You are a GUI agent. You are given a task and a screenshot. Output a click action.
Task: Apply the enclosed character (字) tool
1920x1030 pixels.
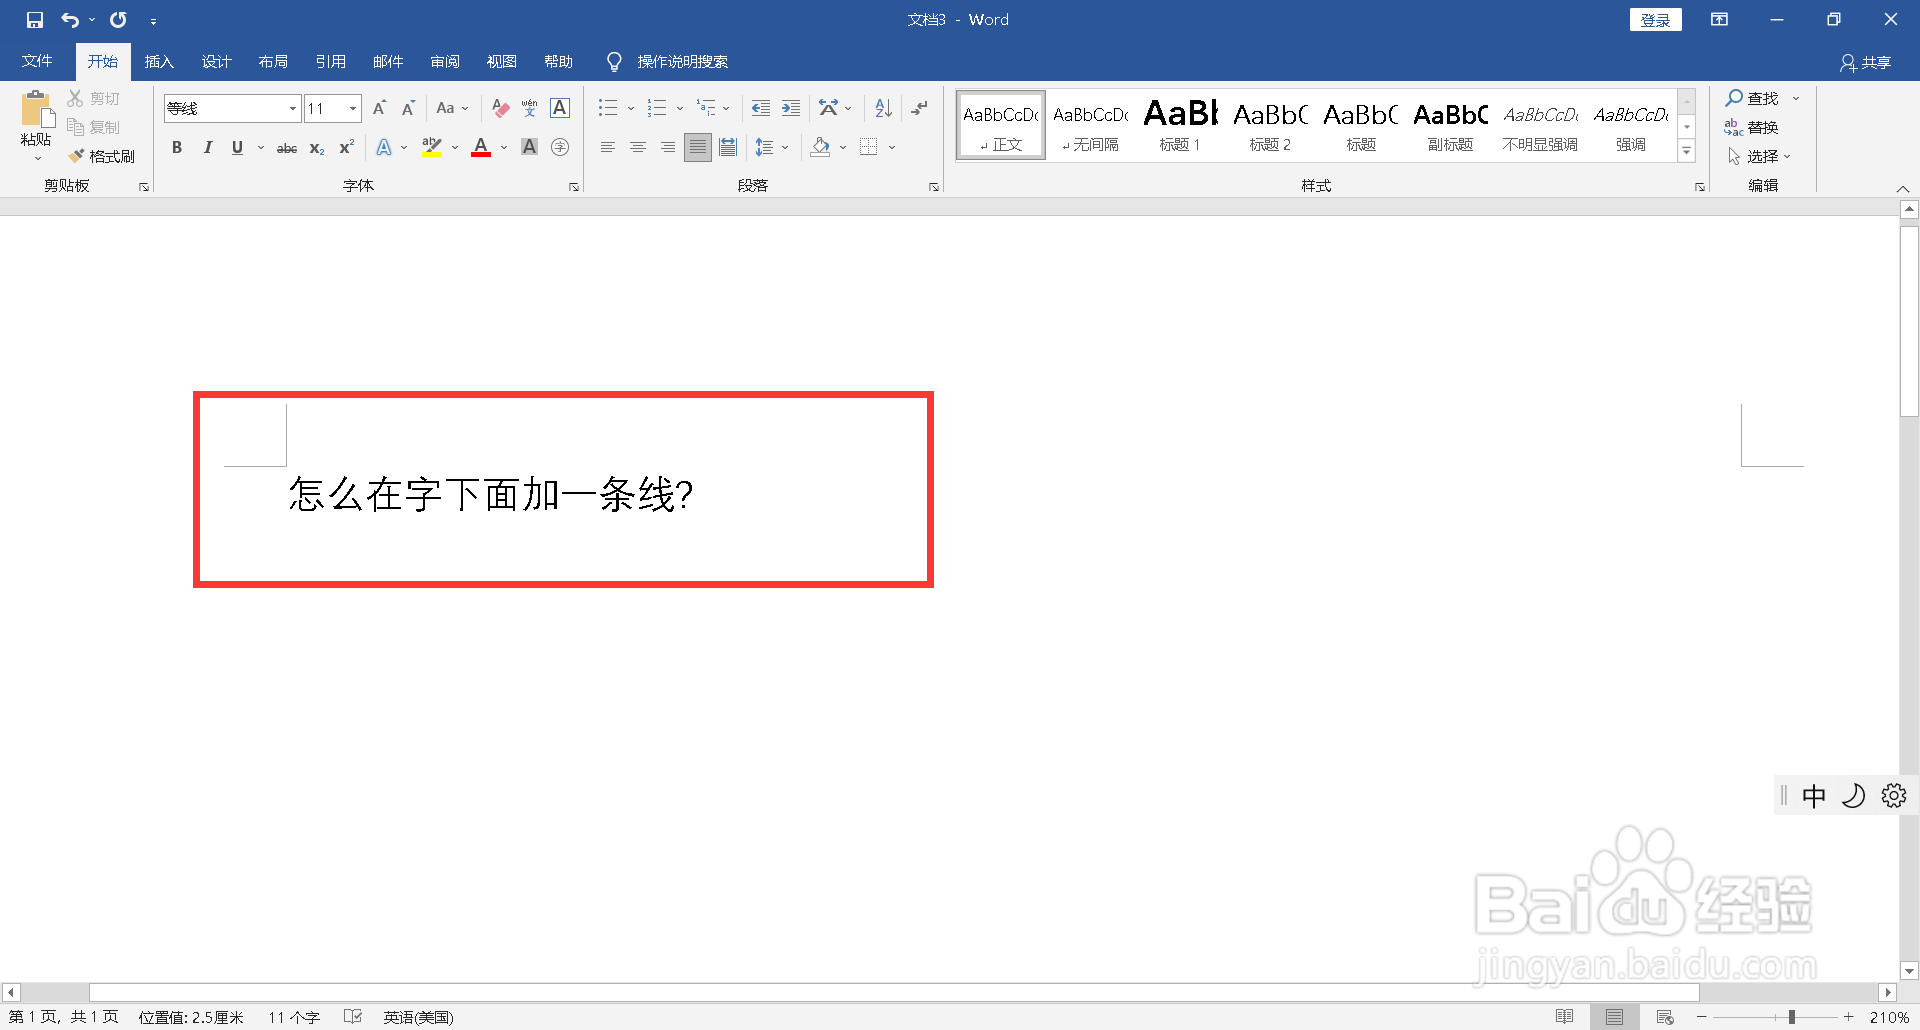coord(560,147)
